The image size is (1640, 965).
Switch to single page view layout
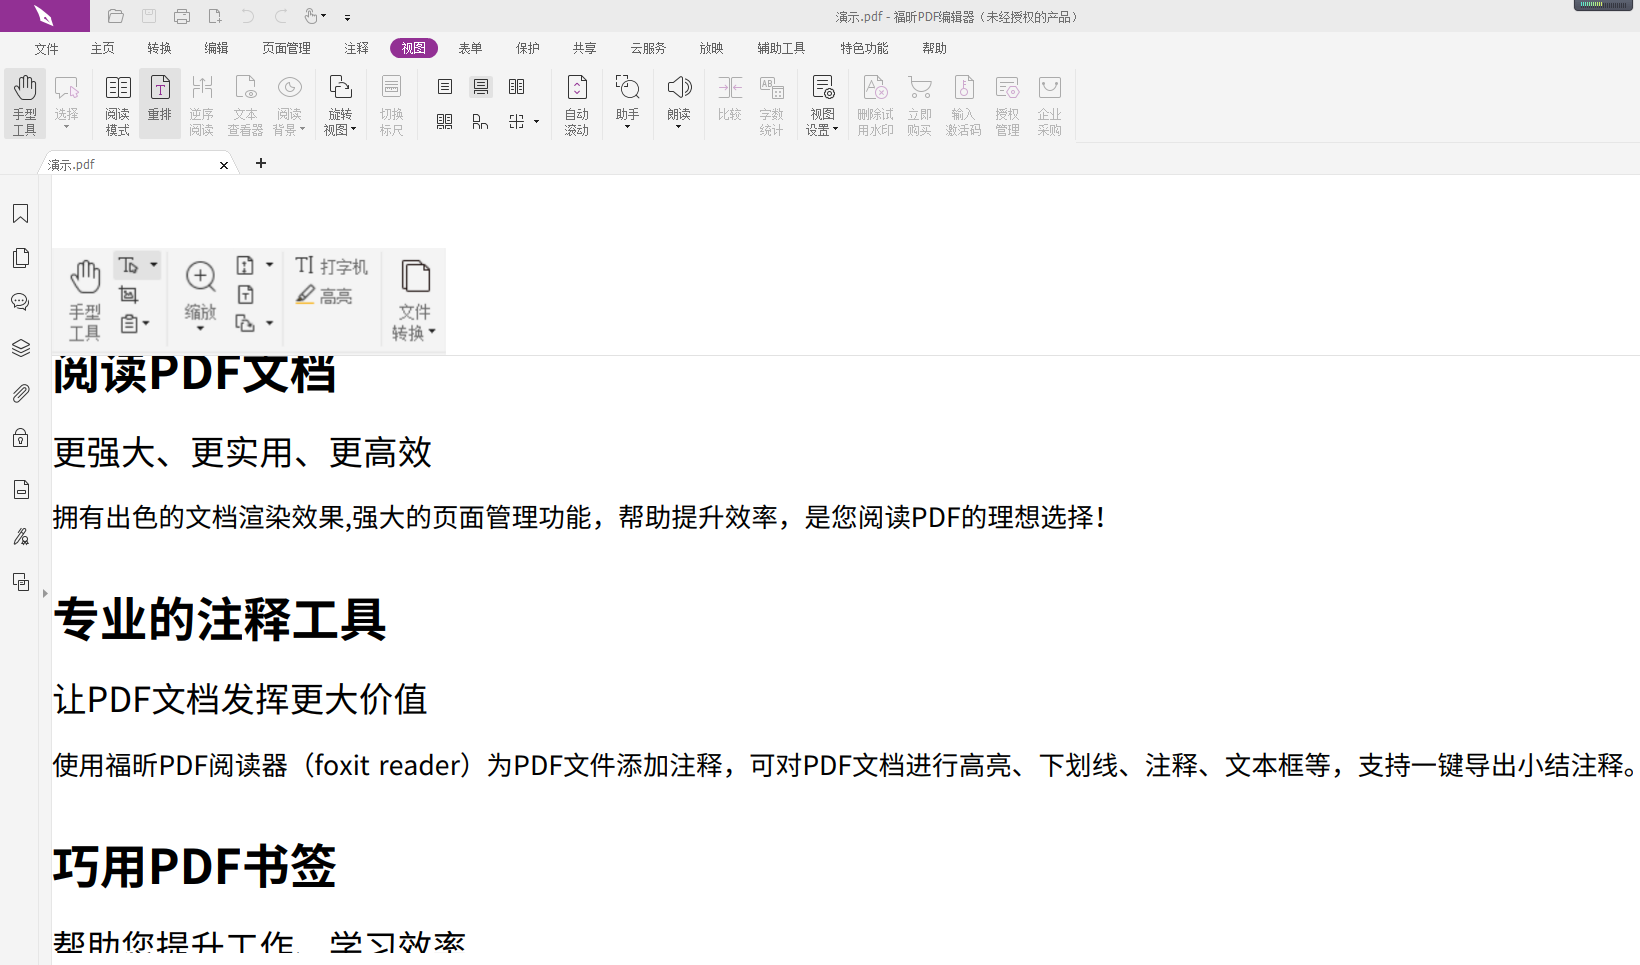(x=444, y=87)
